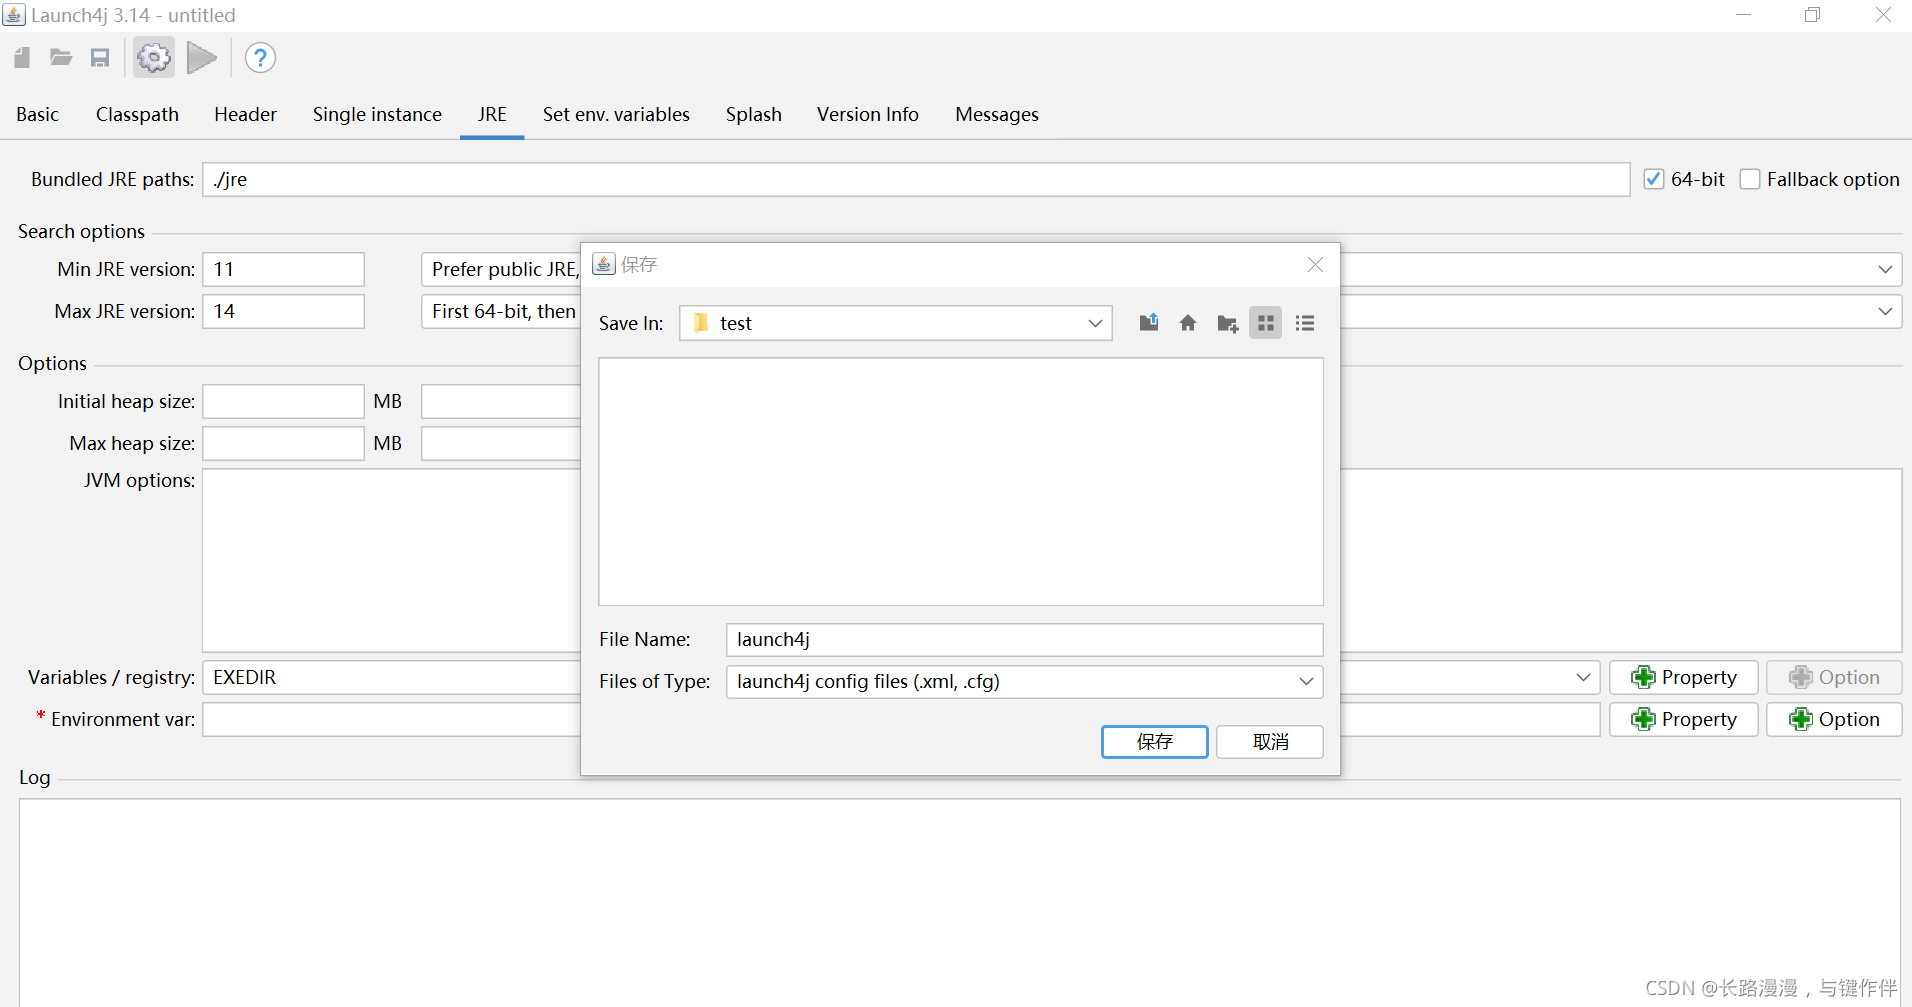Viewport: 1912px width, 1007px height.
Task: Switch to the Basic tab
Action: (x=38, y=114)
